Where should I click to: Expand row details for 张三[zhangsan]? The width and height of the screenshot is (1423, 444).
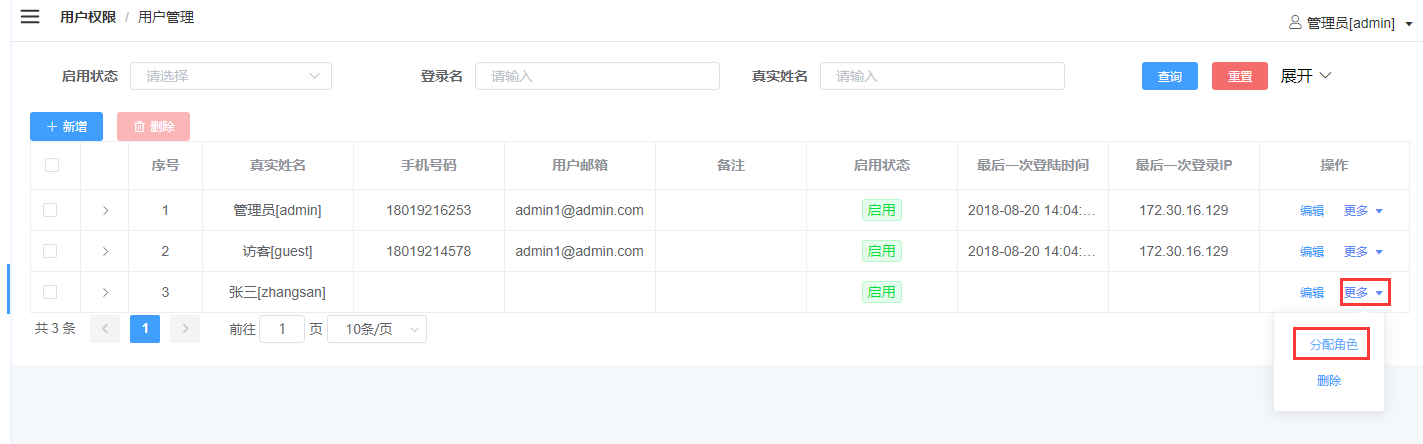[x=105, y=292]
